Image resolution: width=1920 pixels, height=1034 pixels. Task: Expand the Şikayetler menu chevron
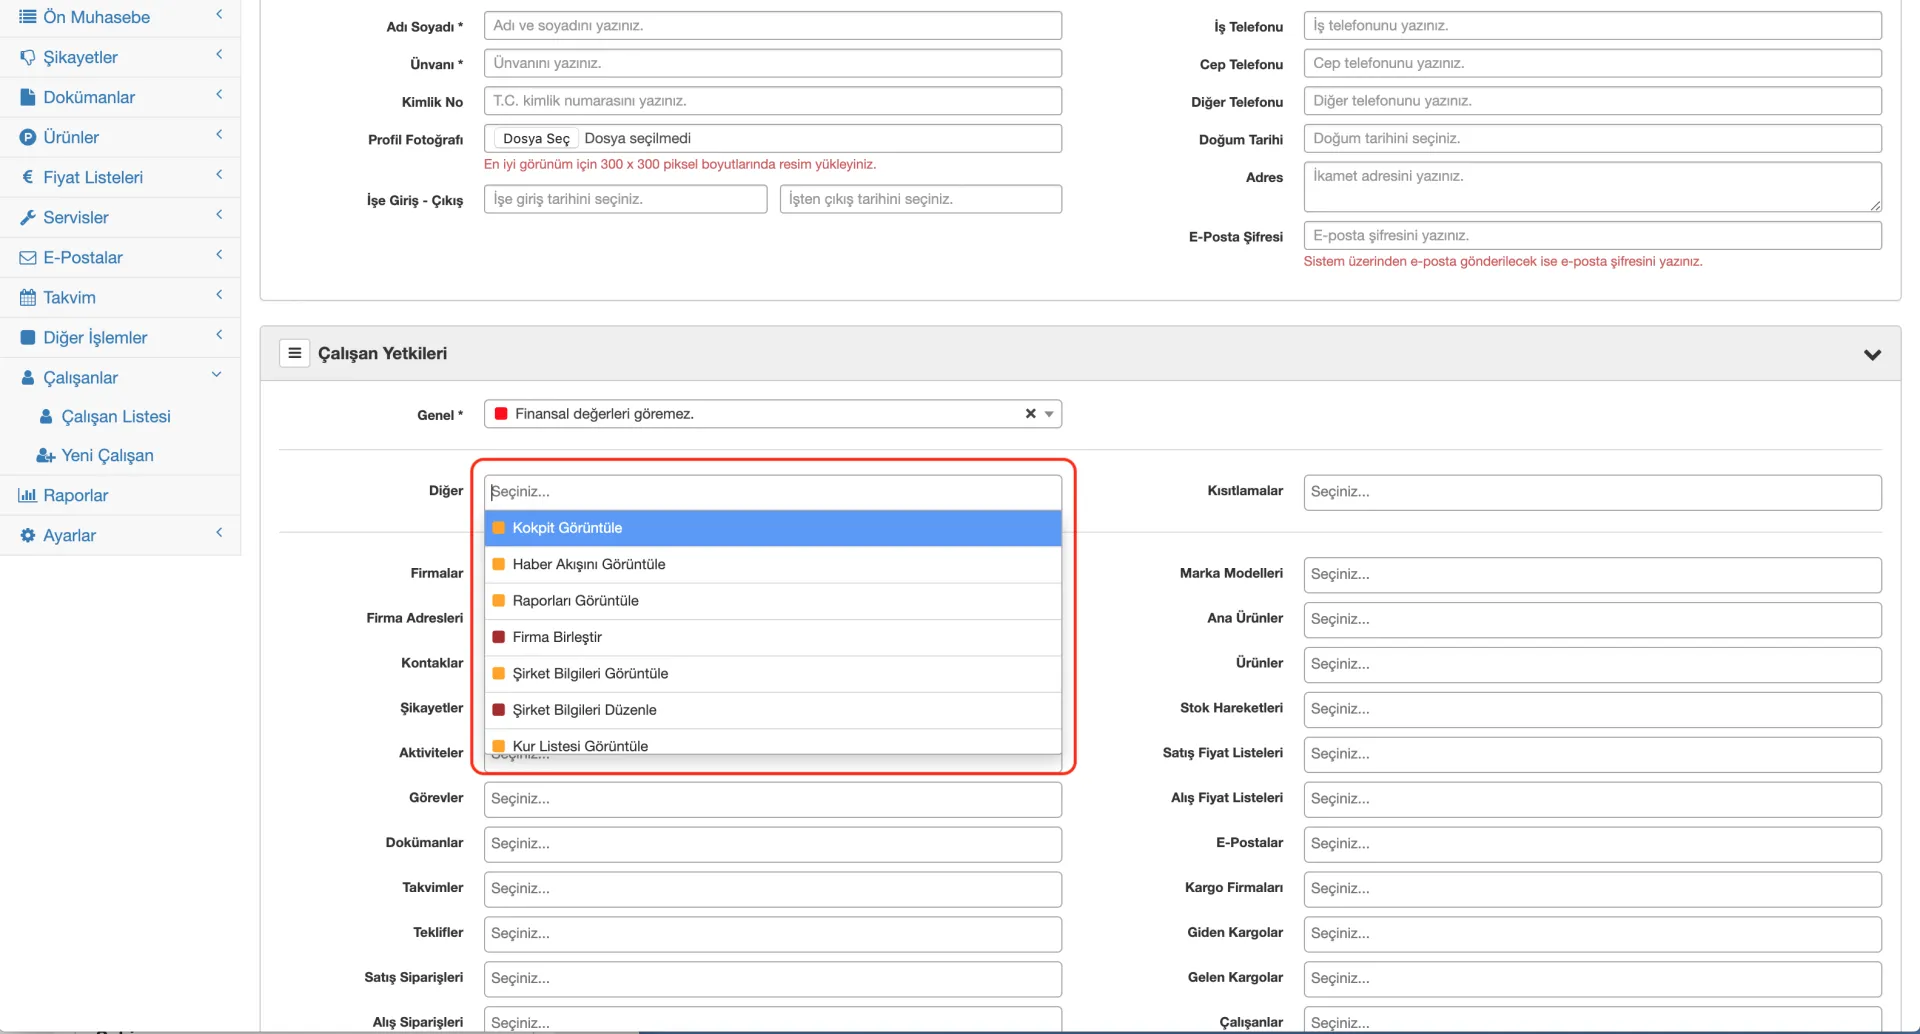pos(219,54)
